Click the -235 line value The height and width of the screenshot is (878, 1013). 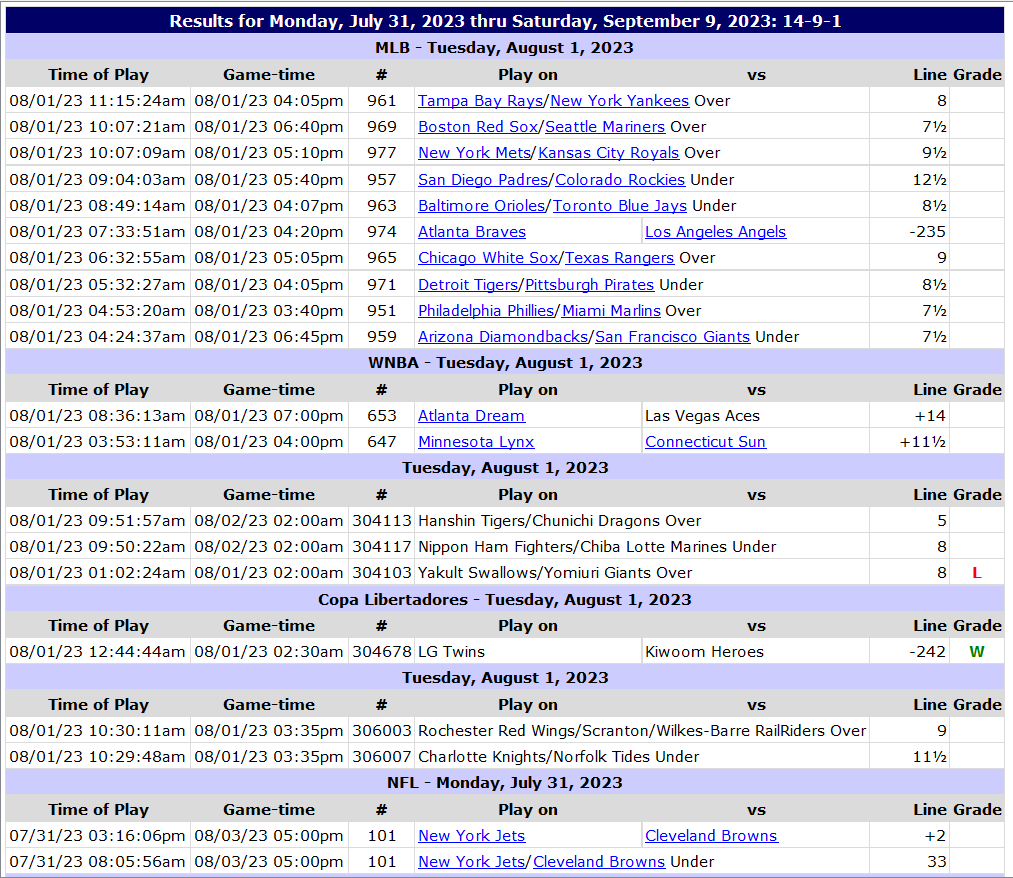(x=927, y=232)
